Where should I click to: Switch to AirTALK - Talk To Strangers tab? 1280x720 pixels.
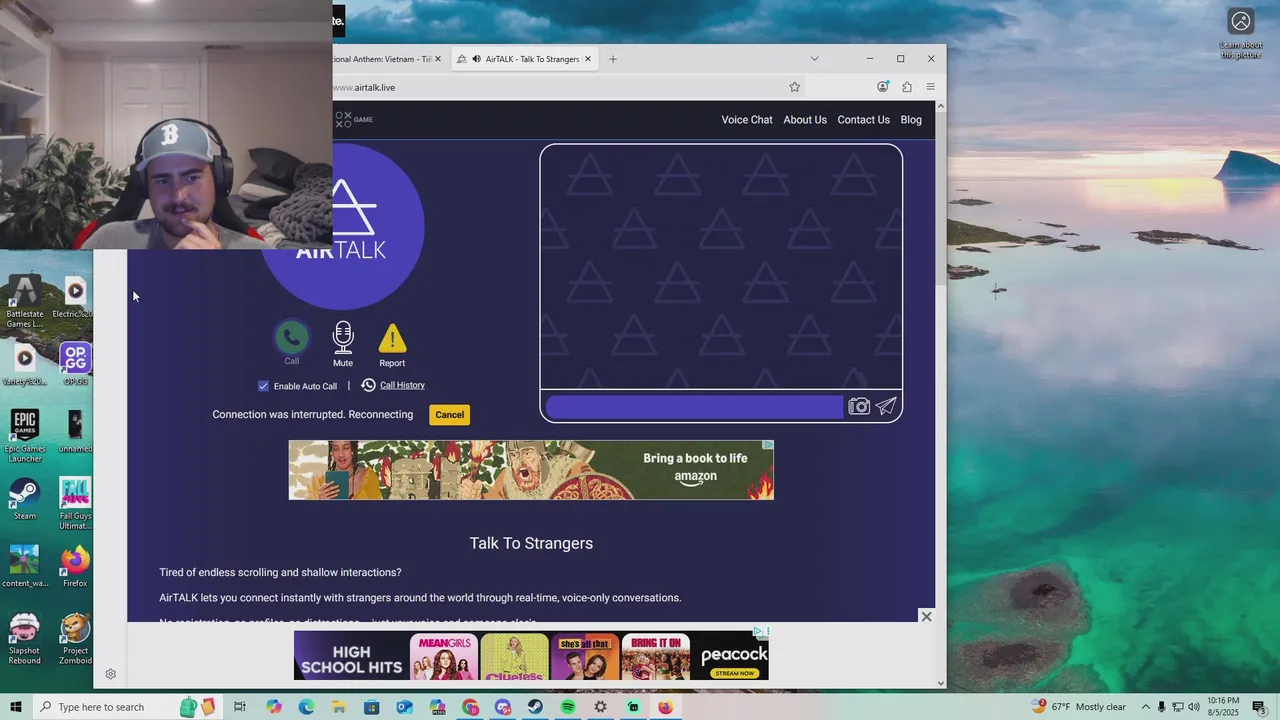point(523,59)
